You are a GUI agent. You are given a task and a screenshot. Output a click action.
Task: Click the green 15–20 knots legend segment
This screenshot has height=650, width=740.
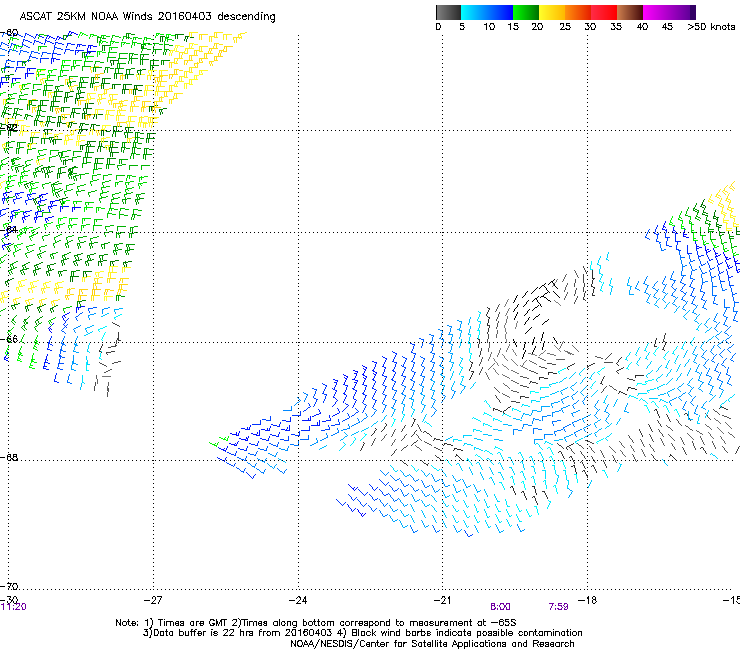(x=526, y=12)
